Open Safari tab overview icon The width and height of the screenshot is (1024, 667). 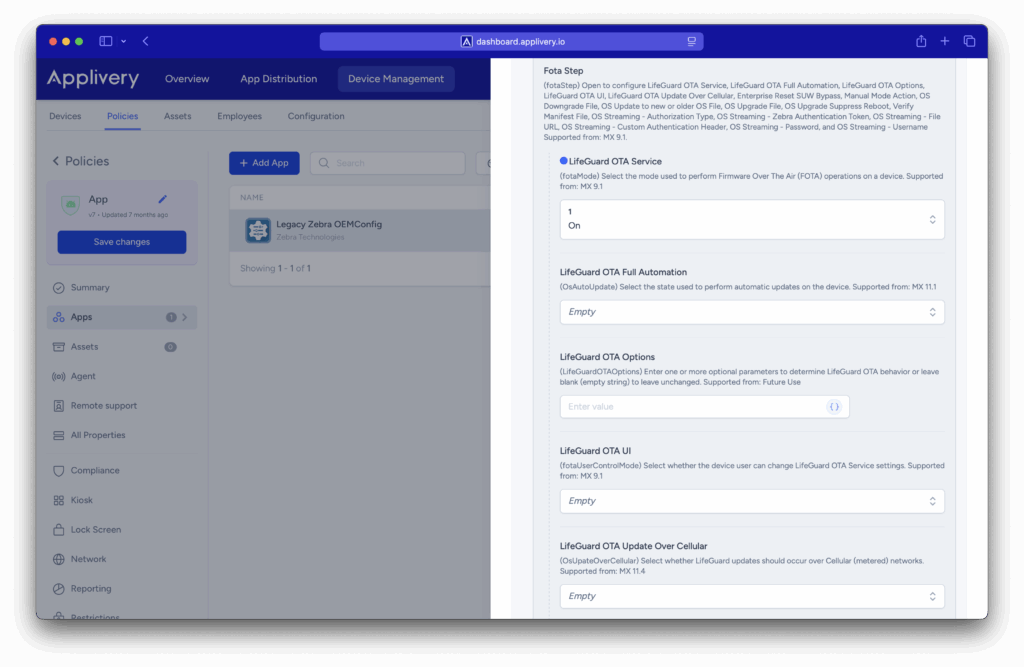(x=969, y=41)
